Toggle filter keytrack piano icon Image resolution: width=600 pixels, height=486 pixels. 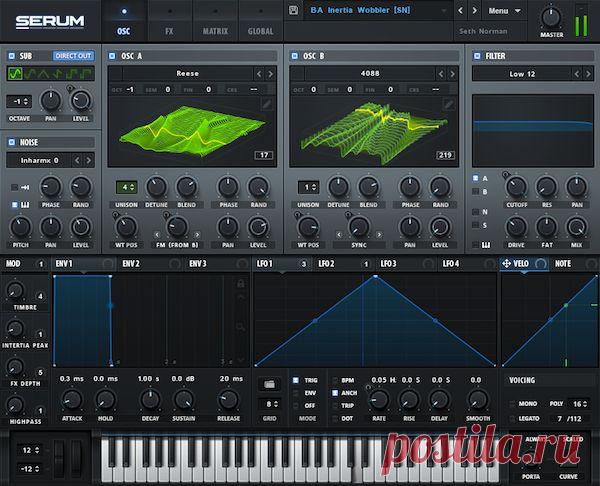pyautogui.click(x=486, y=245)
